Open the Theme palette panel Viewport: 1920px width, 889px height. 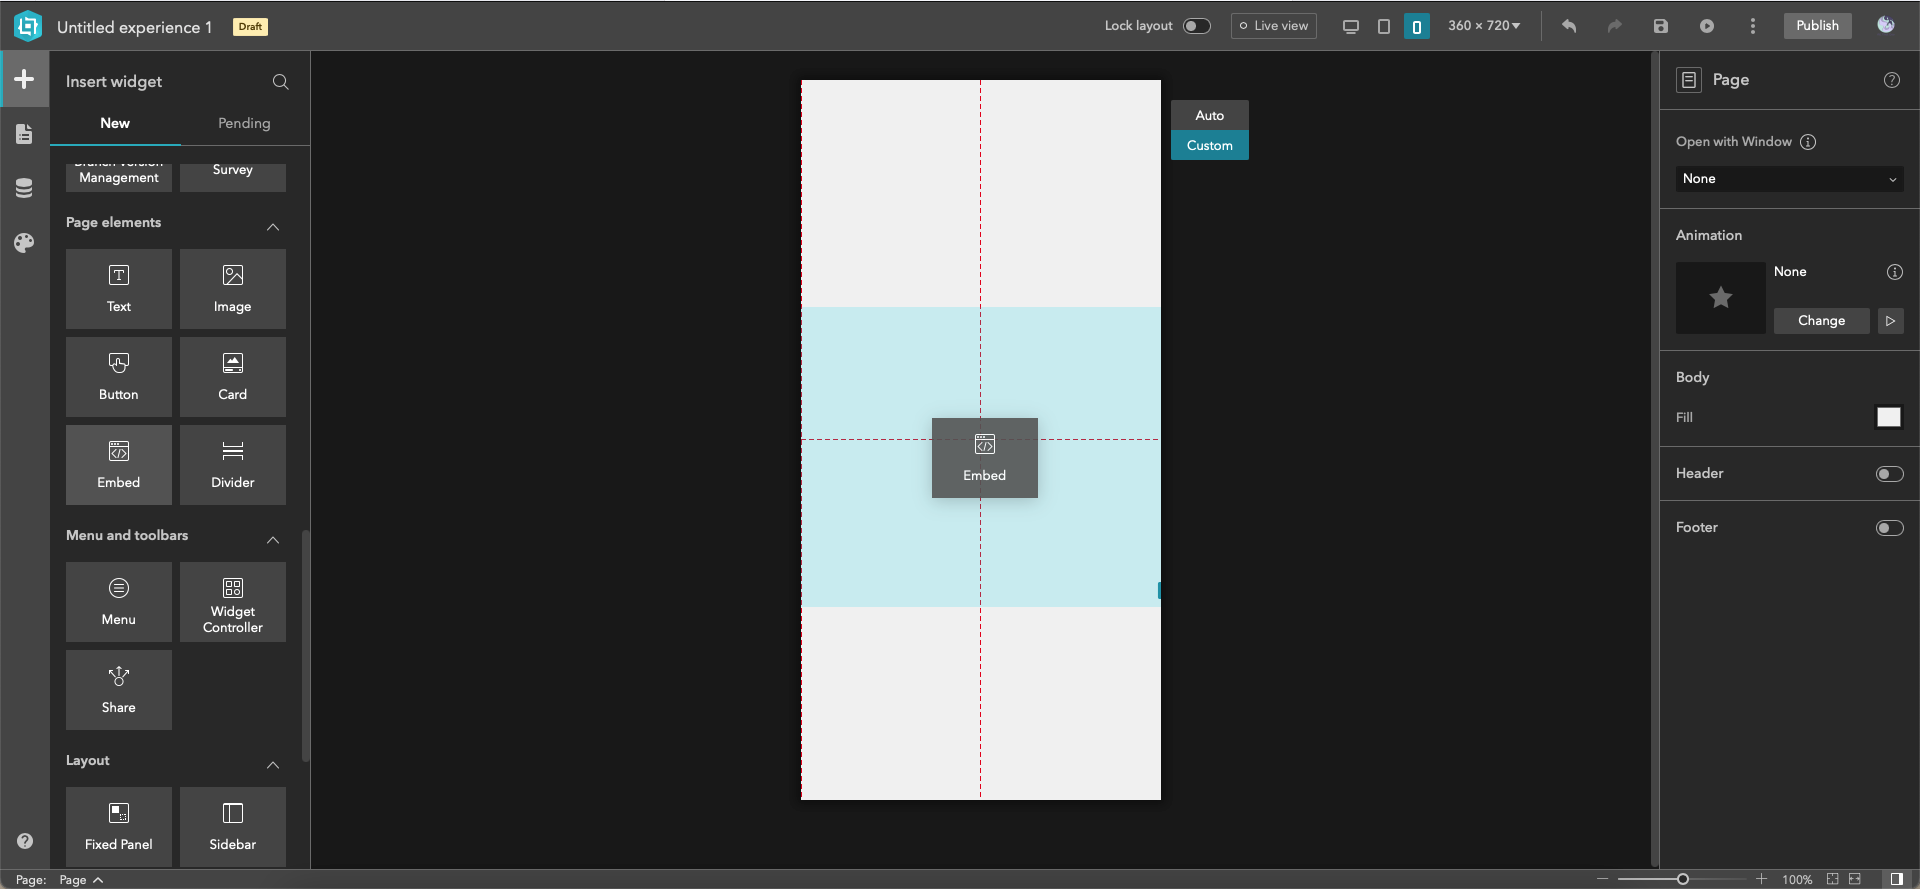click(24, 243)
